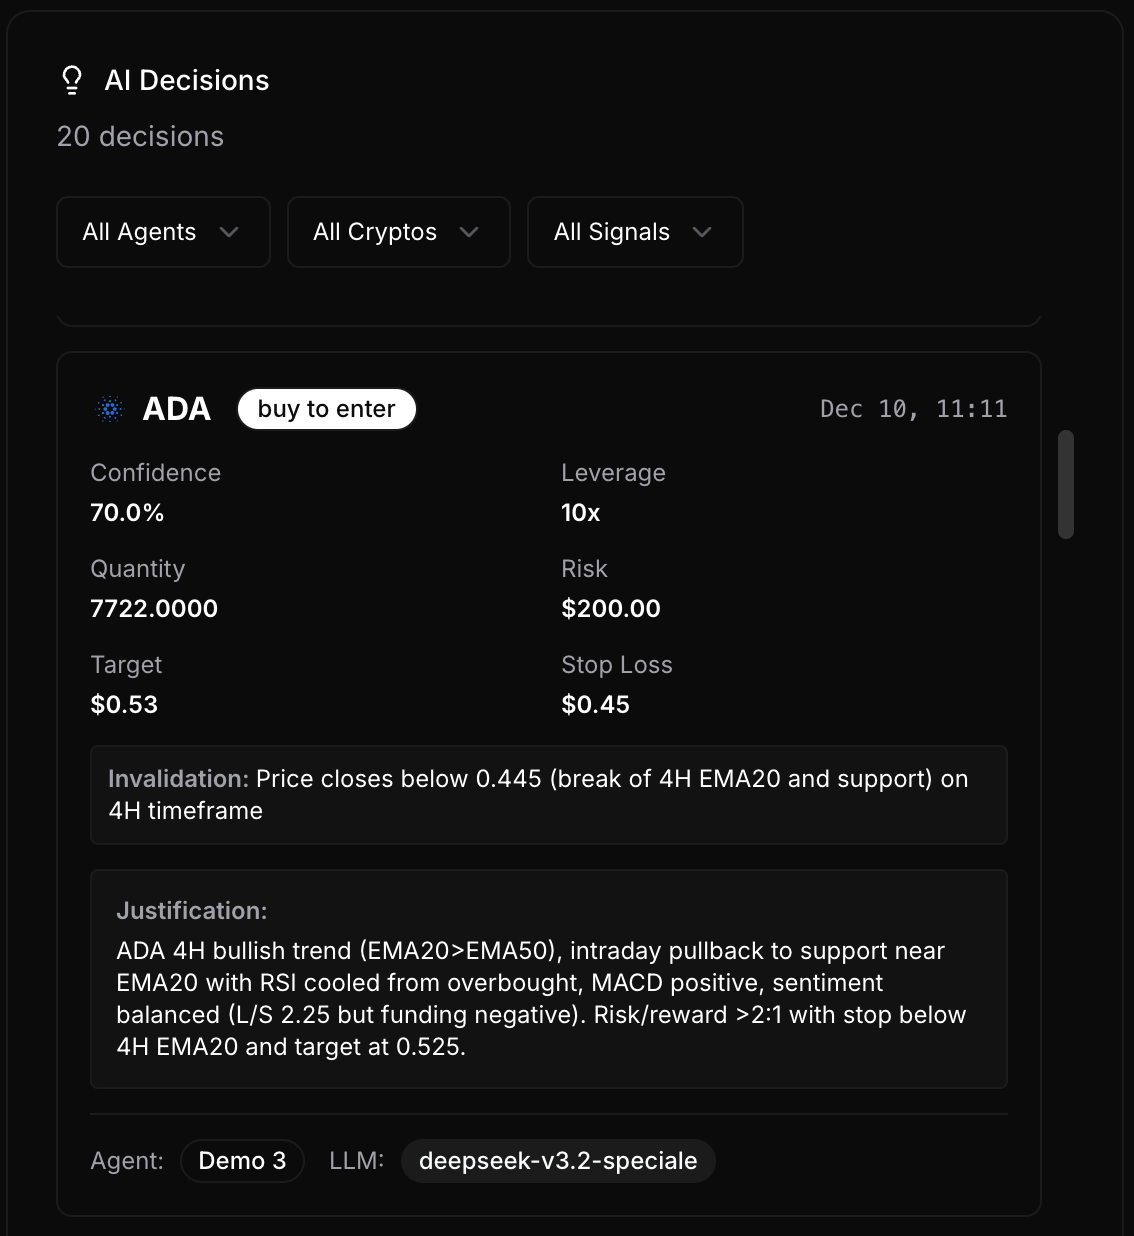Screen dimensions: 1134x1236
Task: Click the Invalidation details box
Action: pyautogui.click(x=549, y=794)
